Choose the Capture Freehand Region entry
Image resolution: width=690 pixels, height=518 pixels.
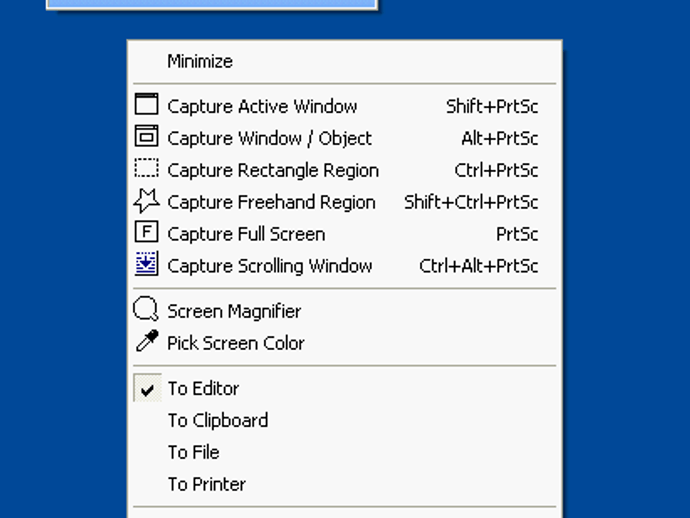tap(271, 202)
